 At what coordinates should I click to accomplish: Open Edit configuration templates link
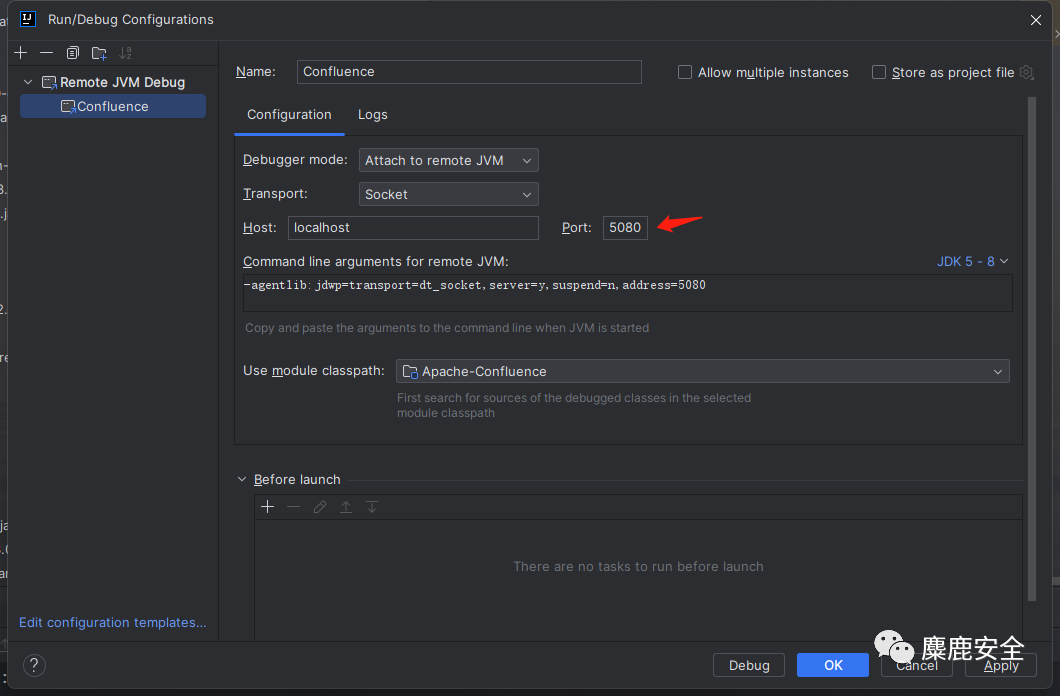(113, 622)
